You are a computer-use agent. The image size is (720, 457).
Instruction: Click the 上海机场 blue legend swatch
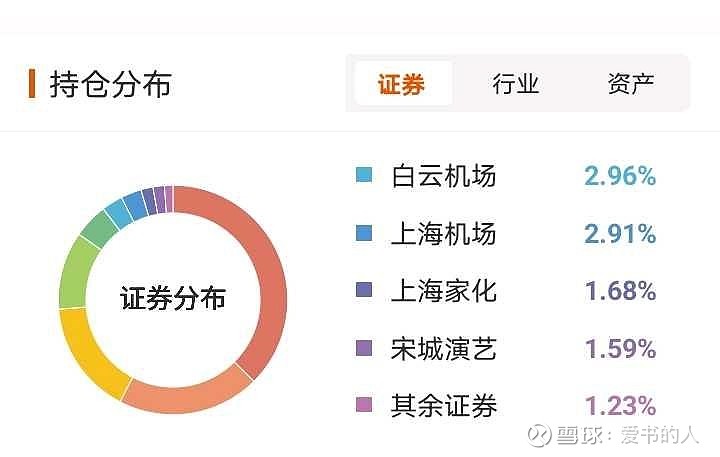pos(364,233)
